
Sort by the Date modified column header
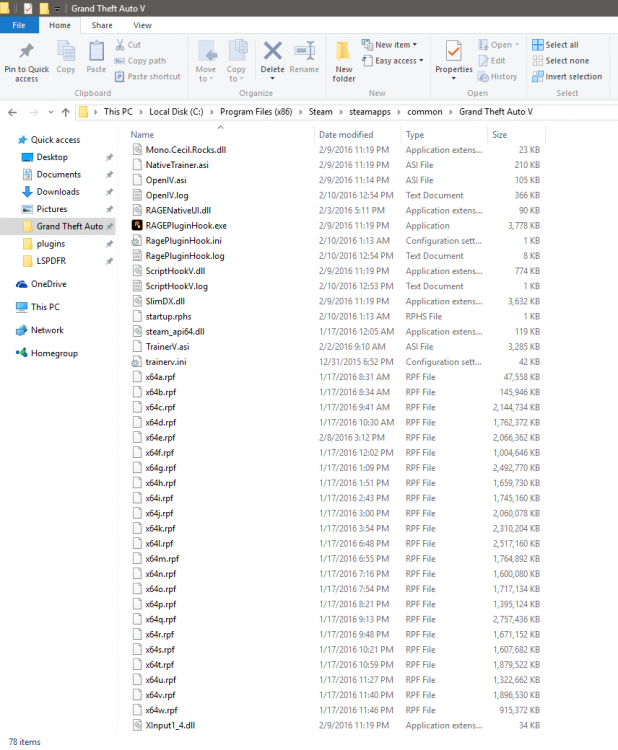pyautogui.click(x=346, y=135)
